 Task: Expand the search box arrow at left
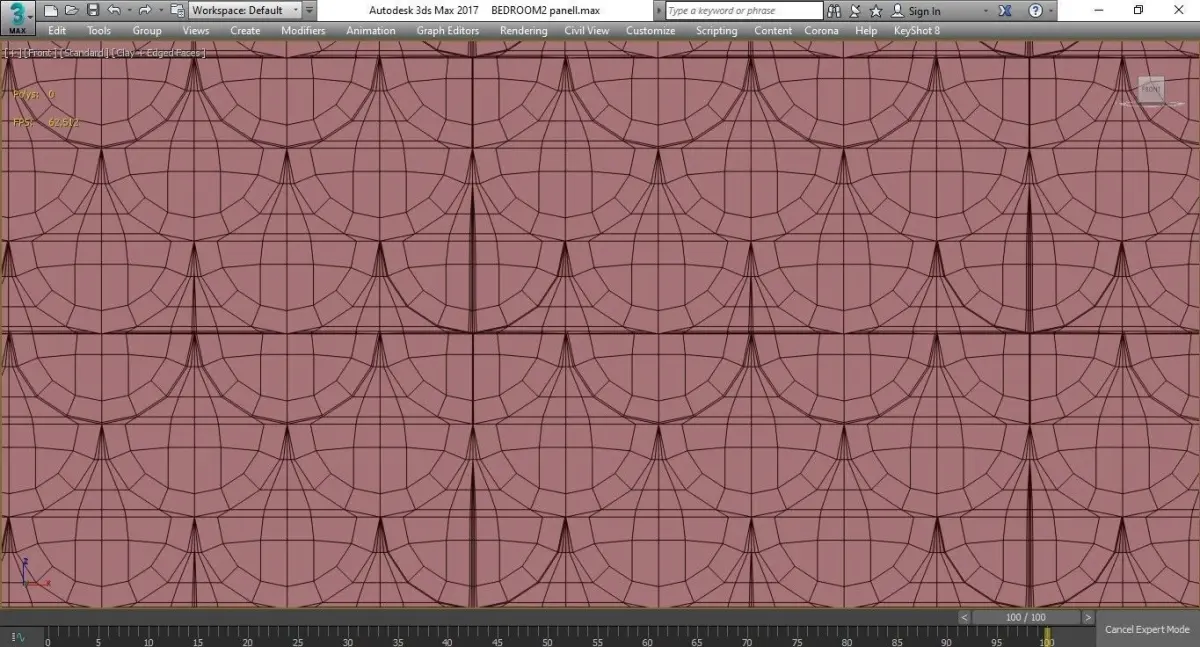[x=659, y=11]
